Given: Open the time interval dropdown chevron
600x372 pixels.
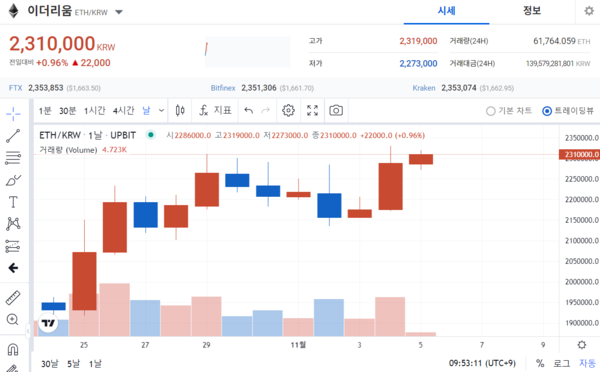Looking at the screenshot, I should click(161, 111).
